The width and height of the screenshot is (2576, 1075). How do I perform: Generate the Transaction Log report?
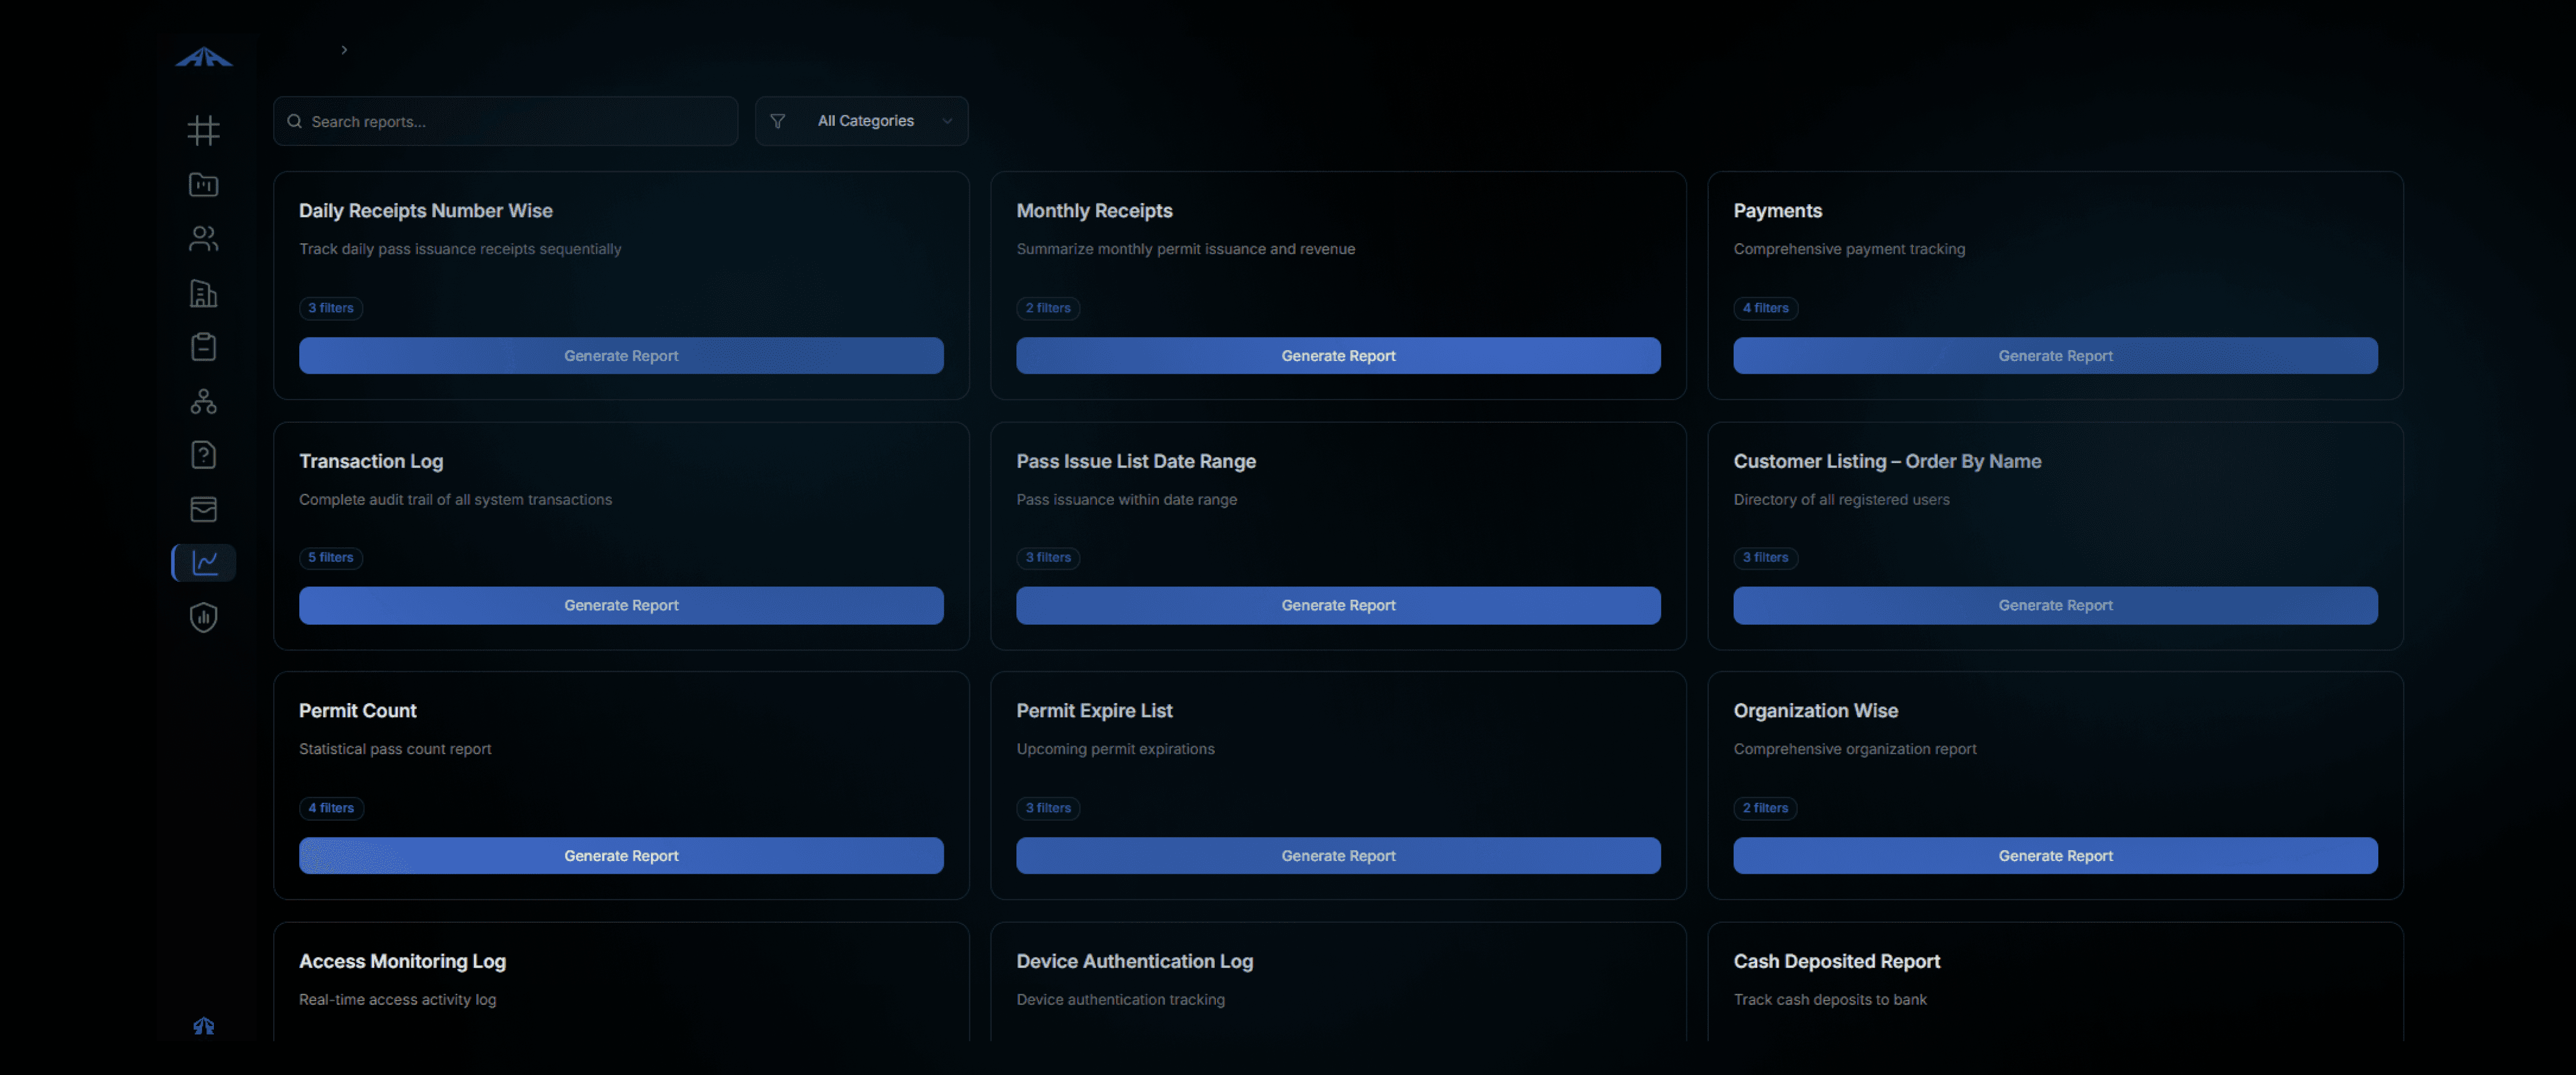[620, 605]
